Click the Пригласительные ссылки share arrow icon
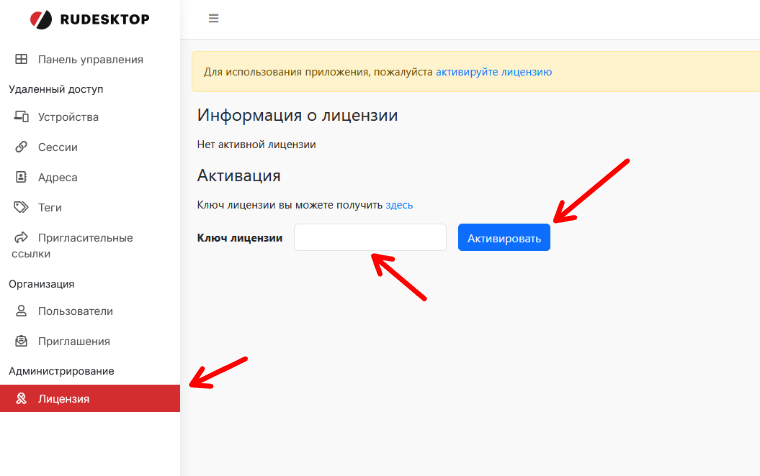The height and width of the screenshot is (476, 760). (21, 238)
